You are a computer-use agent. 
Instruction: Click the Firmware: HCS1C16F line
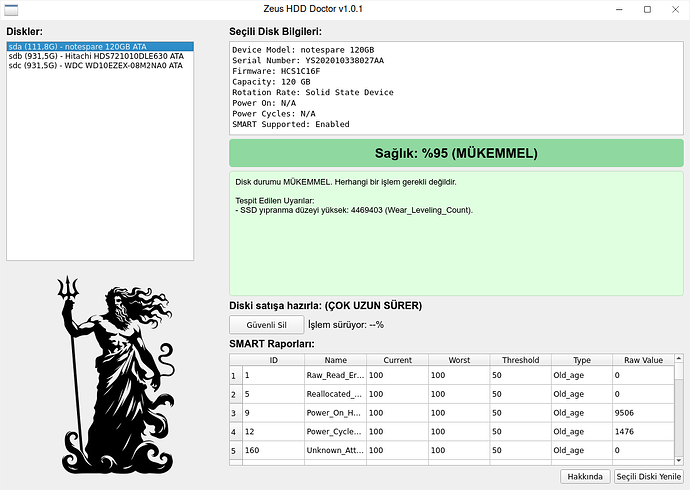pos(276,71)
